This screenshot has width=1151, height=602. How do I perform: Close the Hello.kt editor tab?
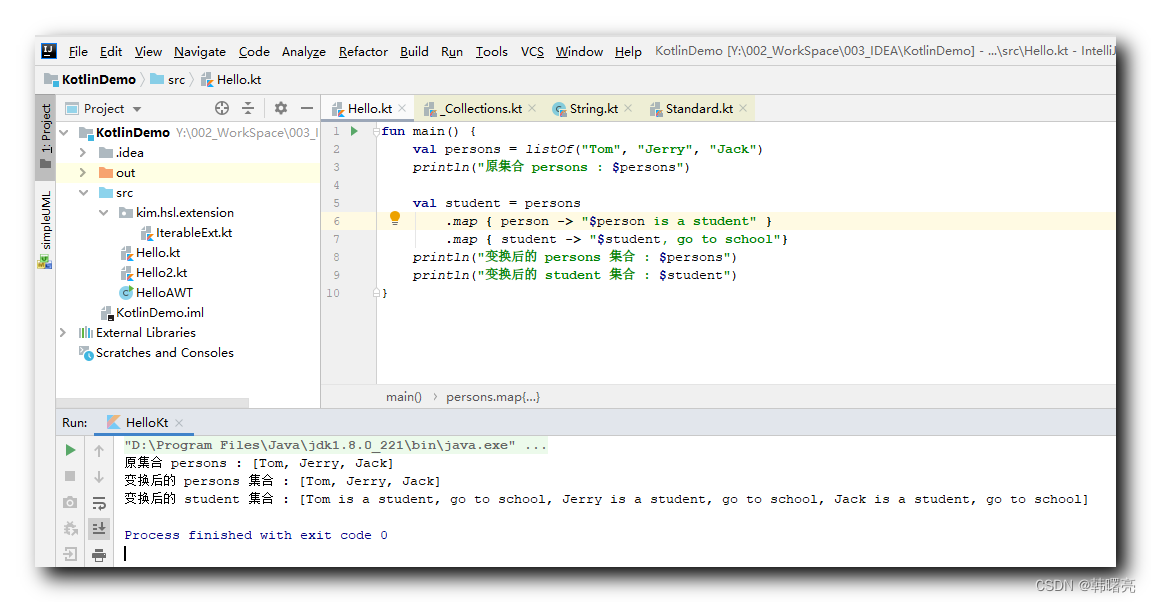pos(402,109)
